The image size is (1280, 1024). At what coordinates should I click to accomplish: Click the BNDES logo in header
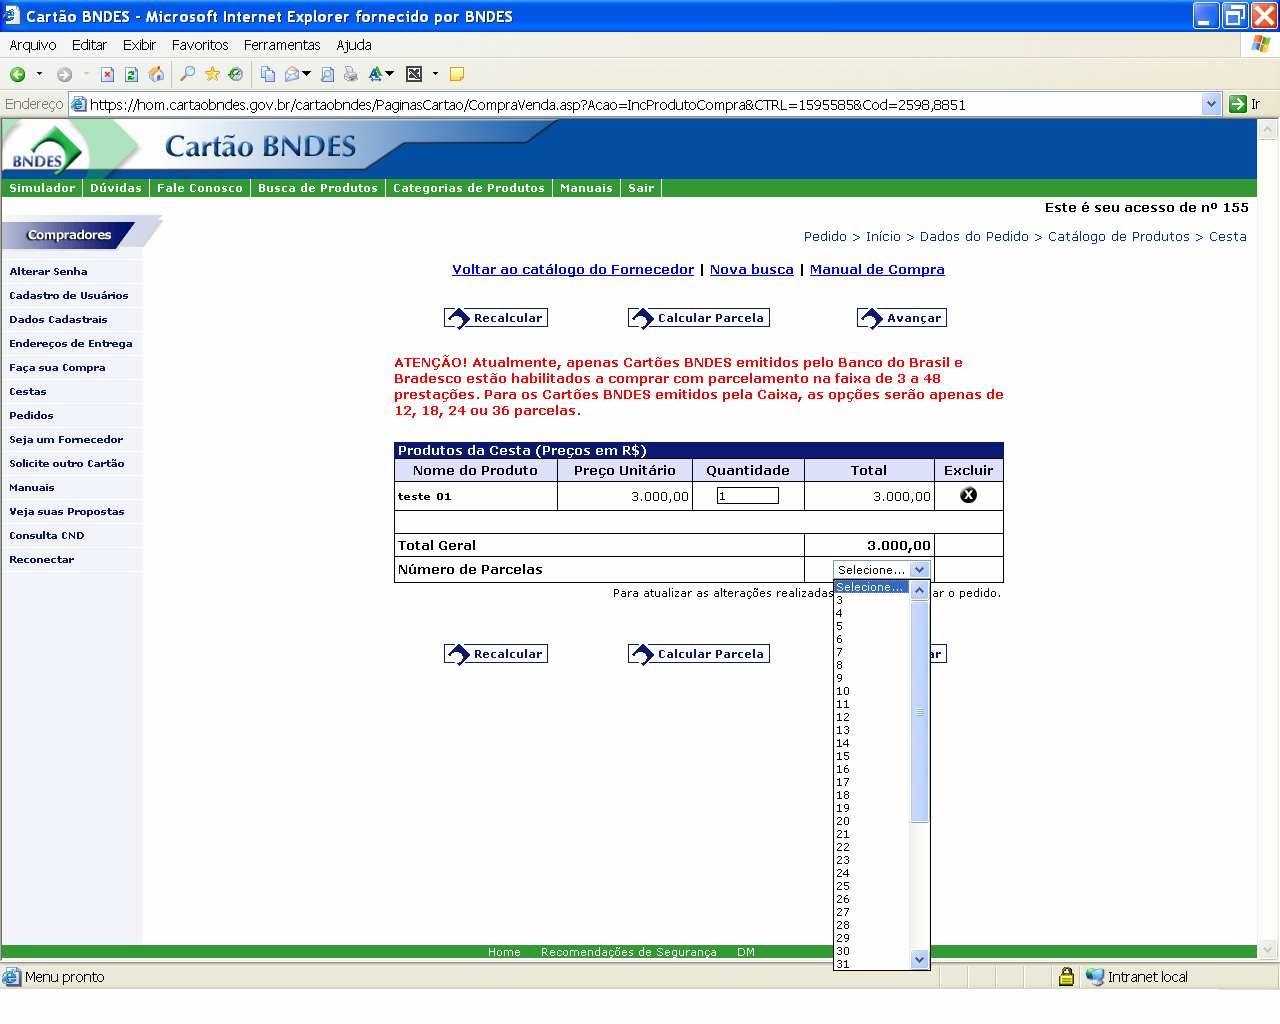[x=45, y=150]
